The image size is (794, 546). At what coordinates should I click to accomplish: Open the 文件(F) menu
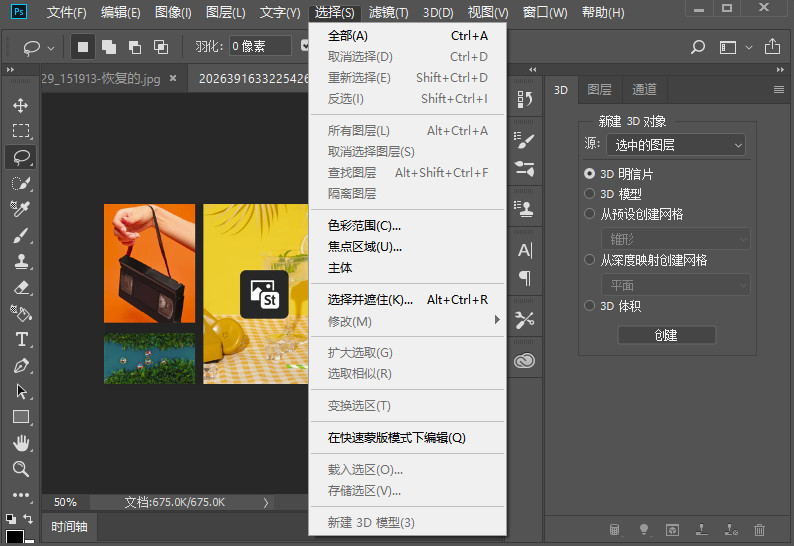point(66,12)
